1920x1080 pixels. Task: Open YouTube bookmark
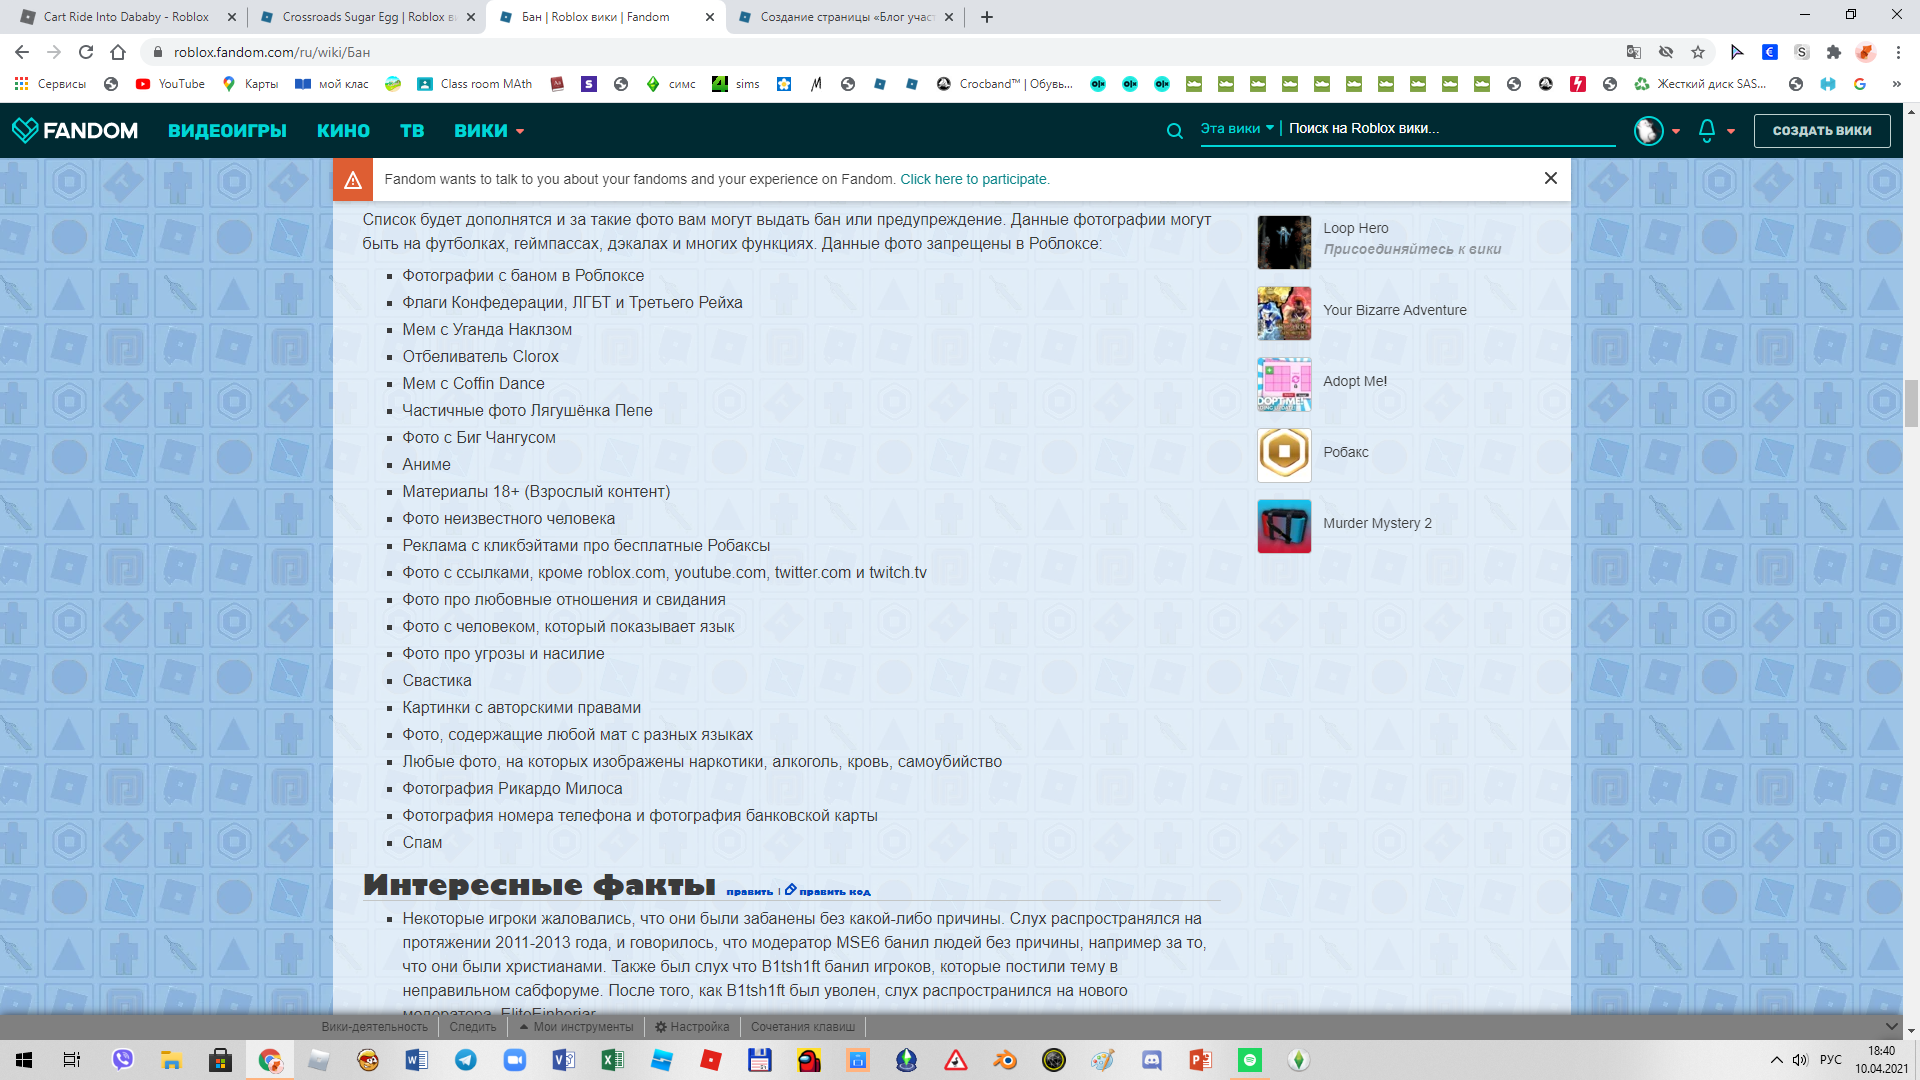click(x=170, y=84)
